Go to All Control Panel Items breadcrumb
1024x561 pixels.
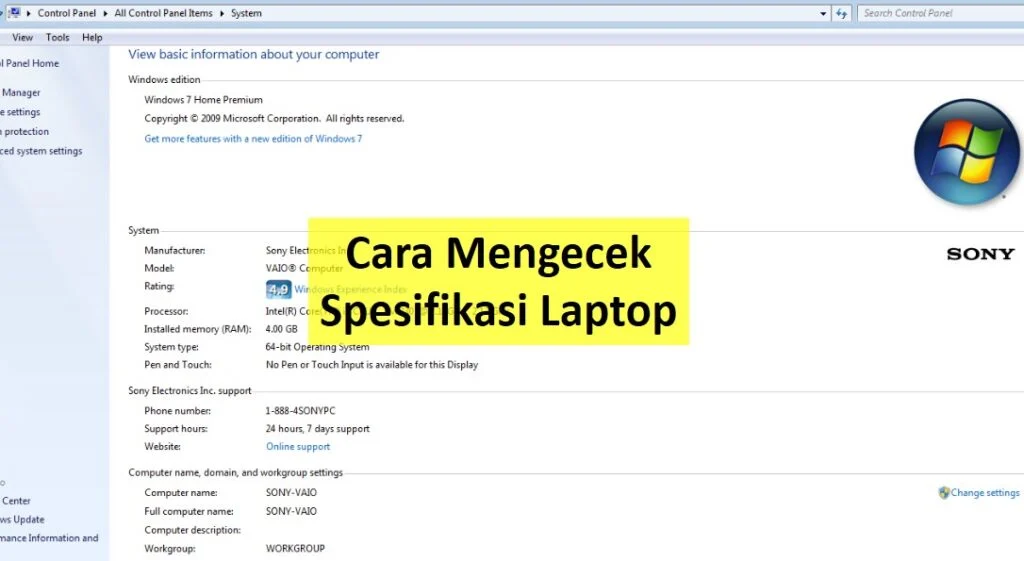pyautogui.click(x=163, y=13)
